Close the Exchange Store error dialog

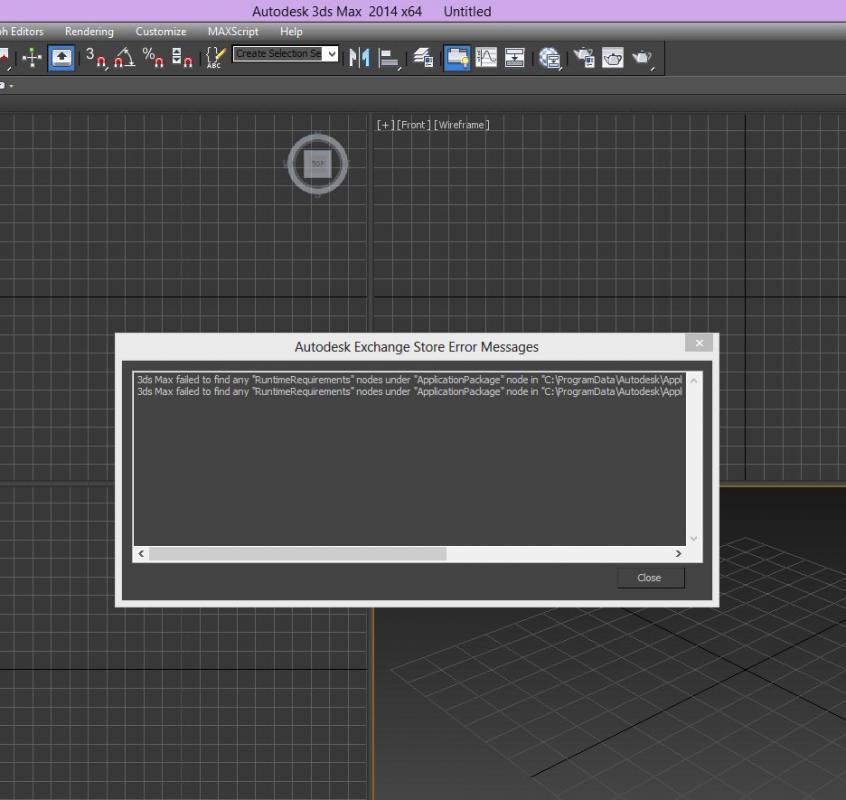pos(650,578)
